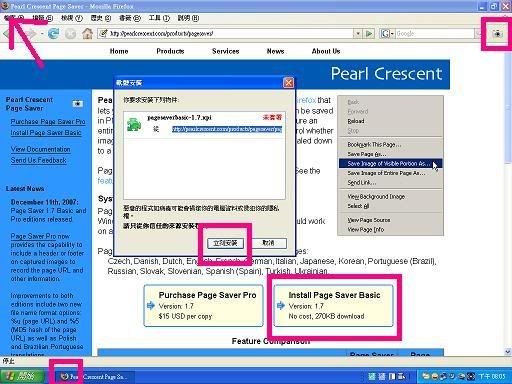
Task: Reload the page with the refresh icon
Action: click(53, 33)
